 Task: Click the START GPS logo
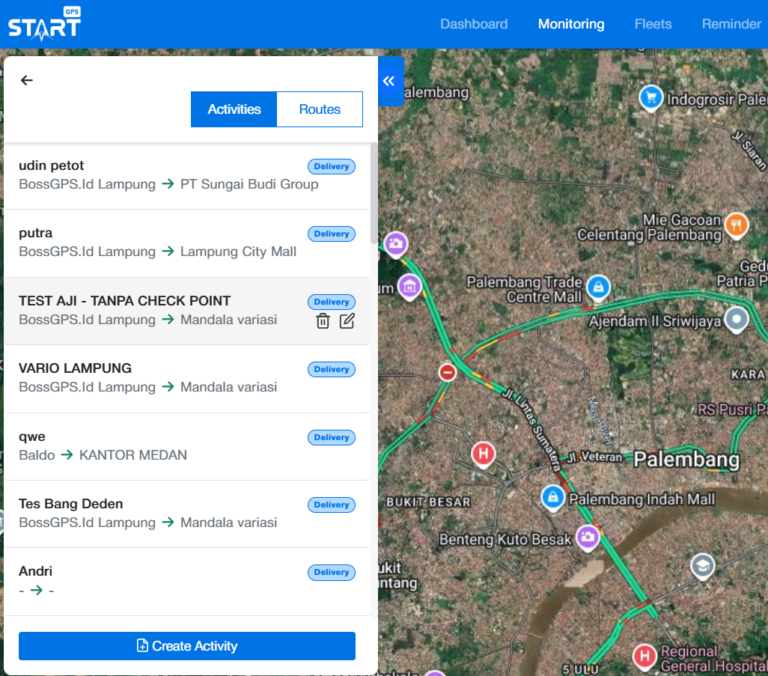44,24
